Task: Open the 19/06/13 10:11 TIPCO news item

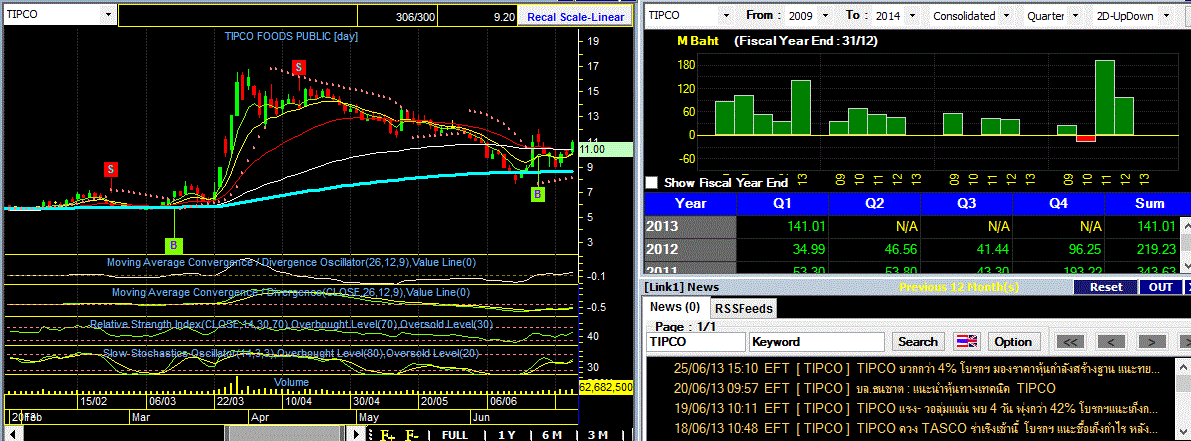Action: tap(916, 407)
